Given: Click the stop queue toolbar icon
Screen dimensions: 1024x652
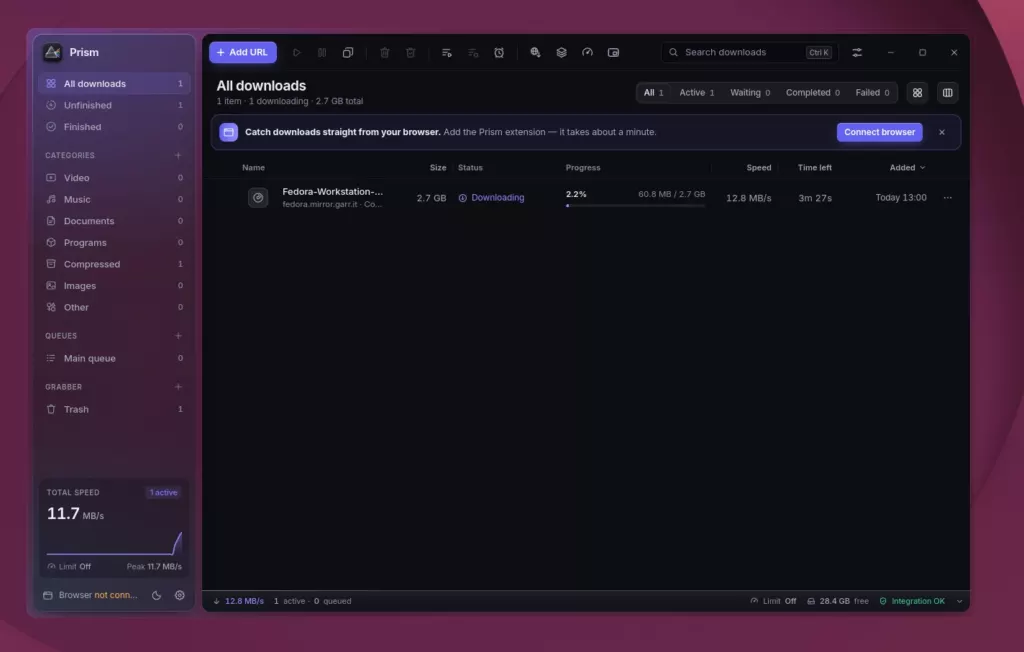Looking at the screenshot, I should 473,52.
